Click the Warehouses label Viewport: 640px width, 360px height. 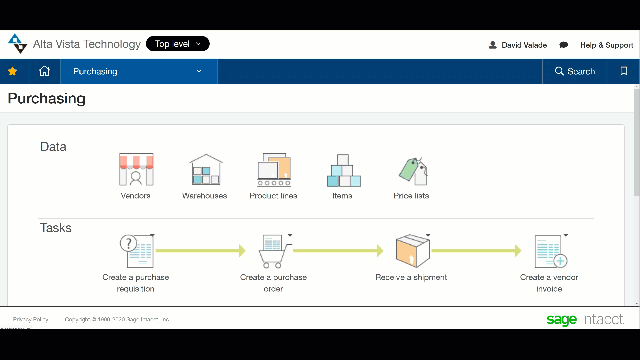[x=204, y=196]
